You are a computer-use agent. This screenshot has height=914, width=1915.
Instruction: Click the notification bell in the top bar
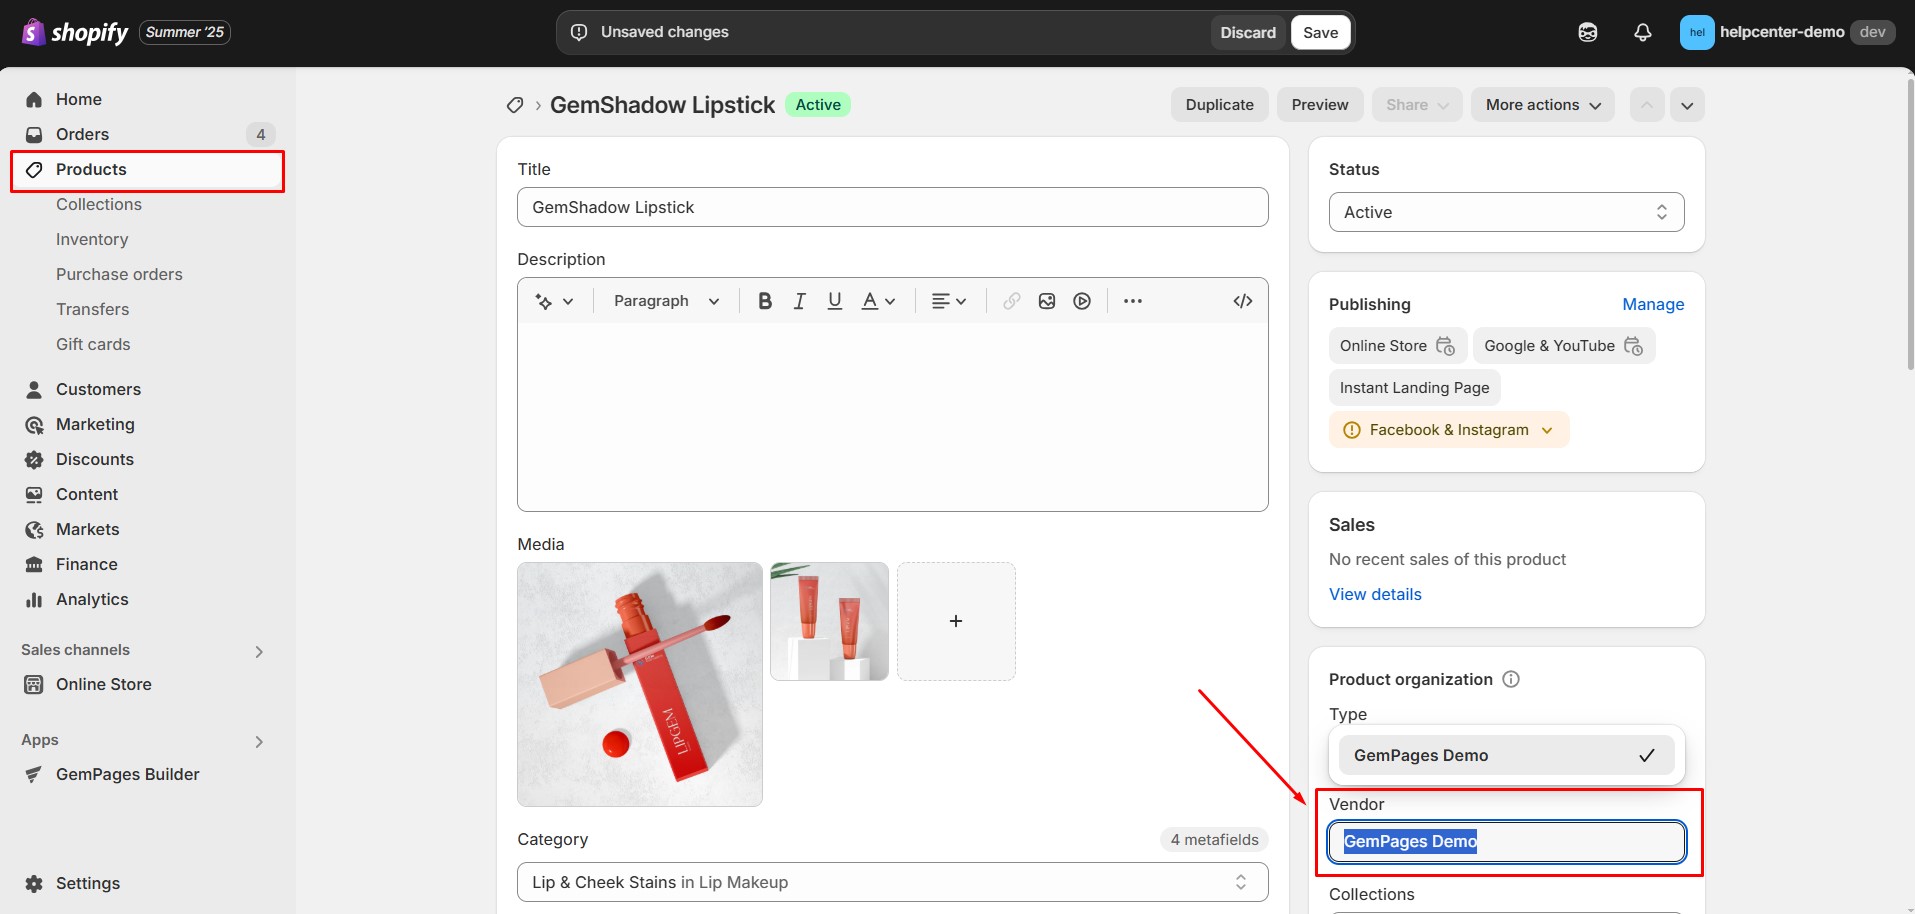pos(1643,32)
